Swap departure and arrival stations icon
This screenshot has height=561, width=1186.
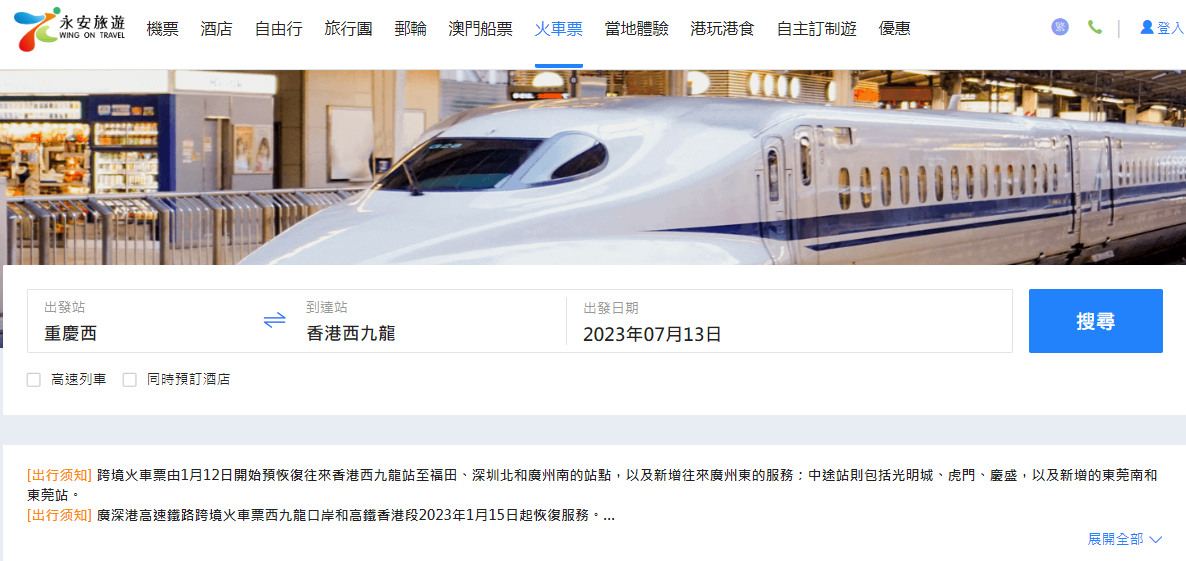tap(275, 320)
